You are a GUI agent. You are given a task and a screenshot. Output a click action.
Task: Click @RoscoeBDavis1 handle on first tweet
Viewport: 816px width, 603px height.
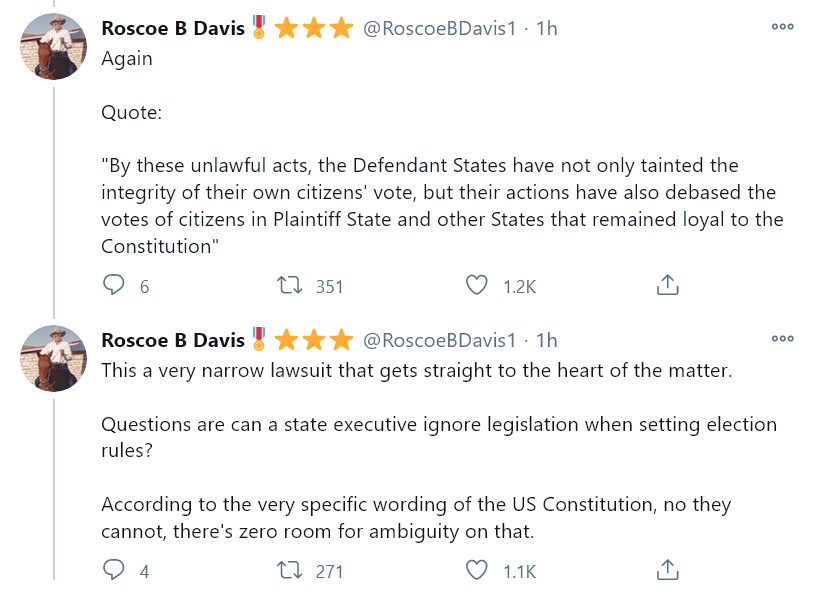[439, 28]
